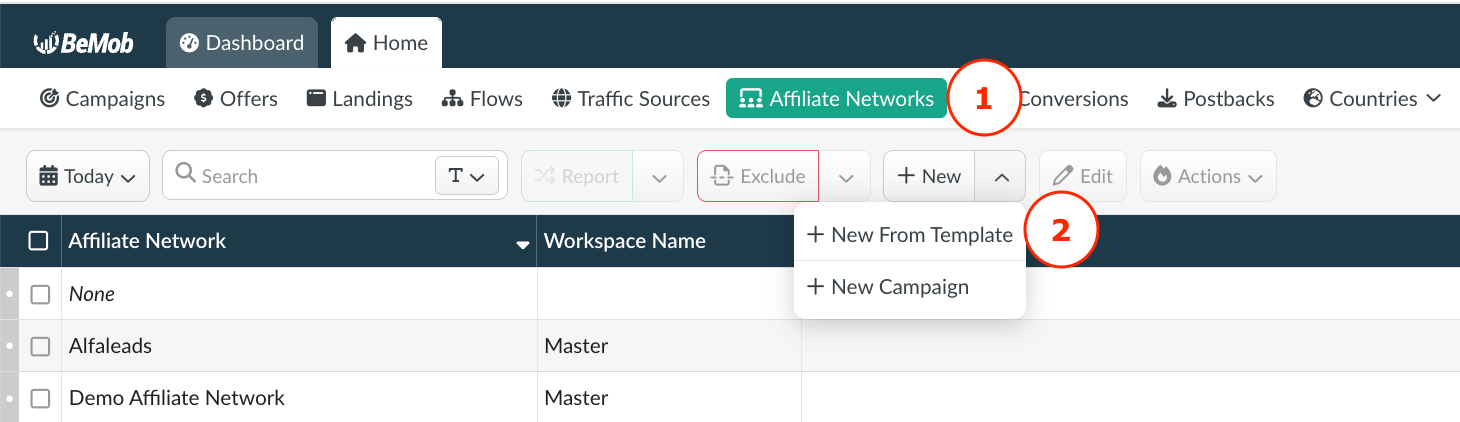The image size is (1460, 422).
Task: Expand the Countries dropdown
Action: [x=1372, y=99]
